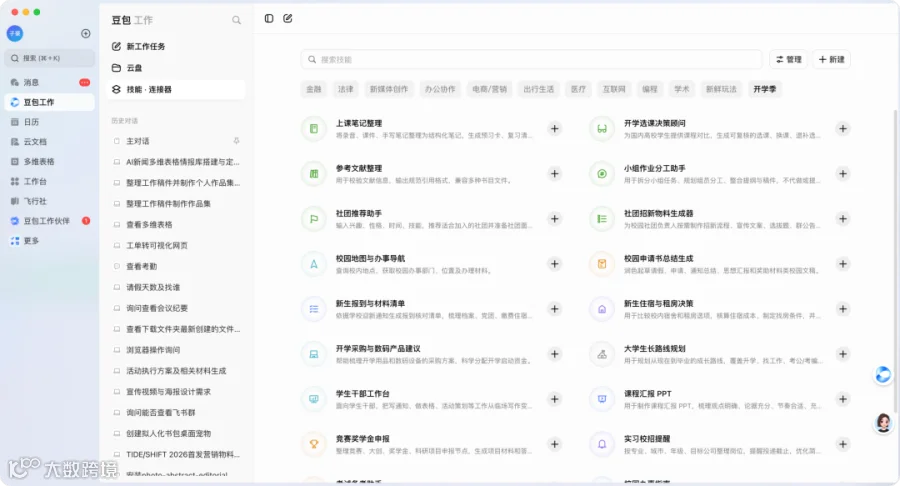Click the flag icon of 社团推荐助手
This screenshot has height=486, width=900.
[x=314, y=219]
